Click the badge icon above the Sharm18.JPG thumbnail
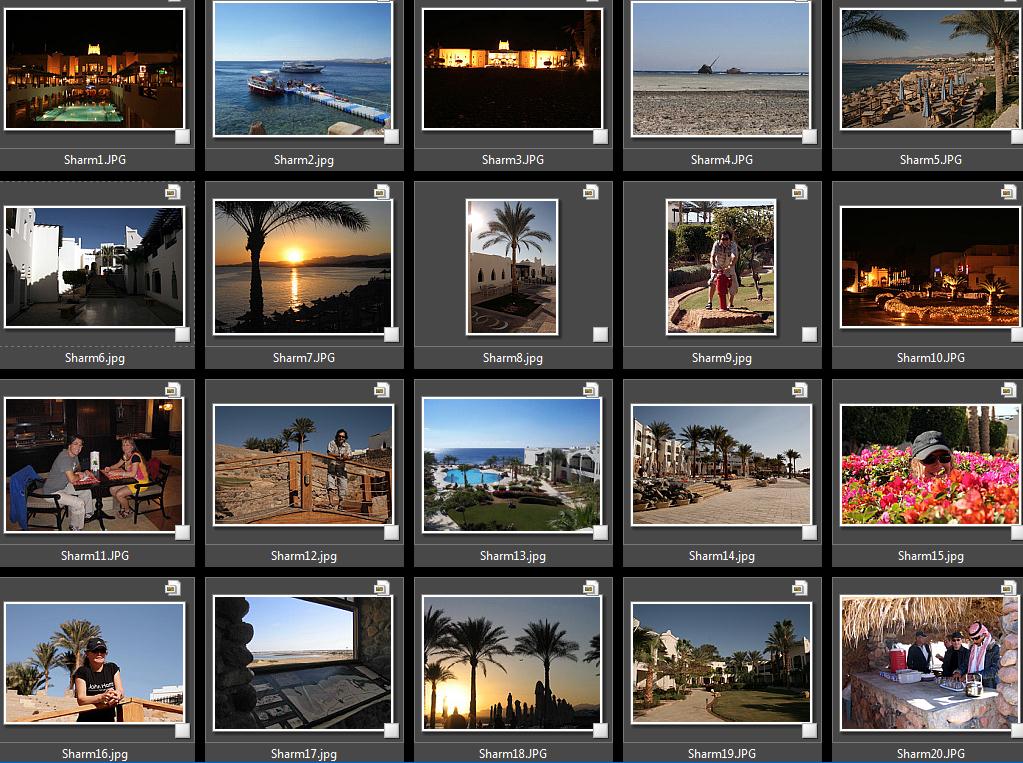This screenshot has width=1023, height=763. click(590, 589)
